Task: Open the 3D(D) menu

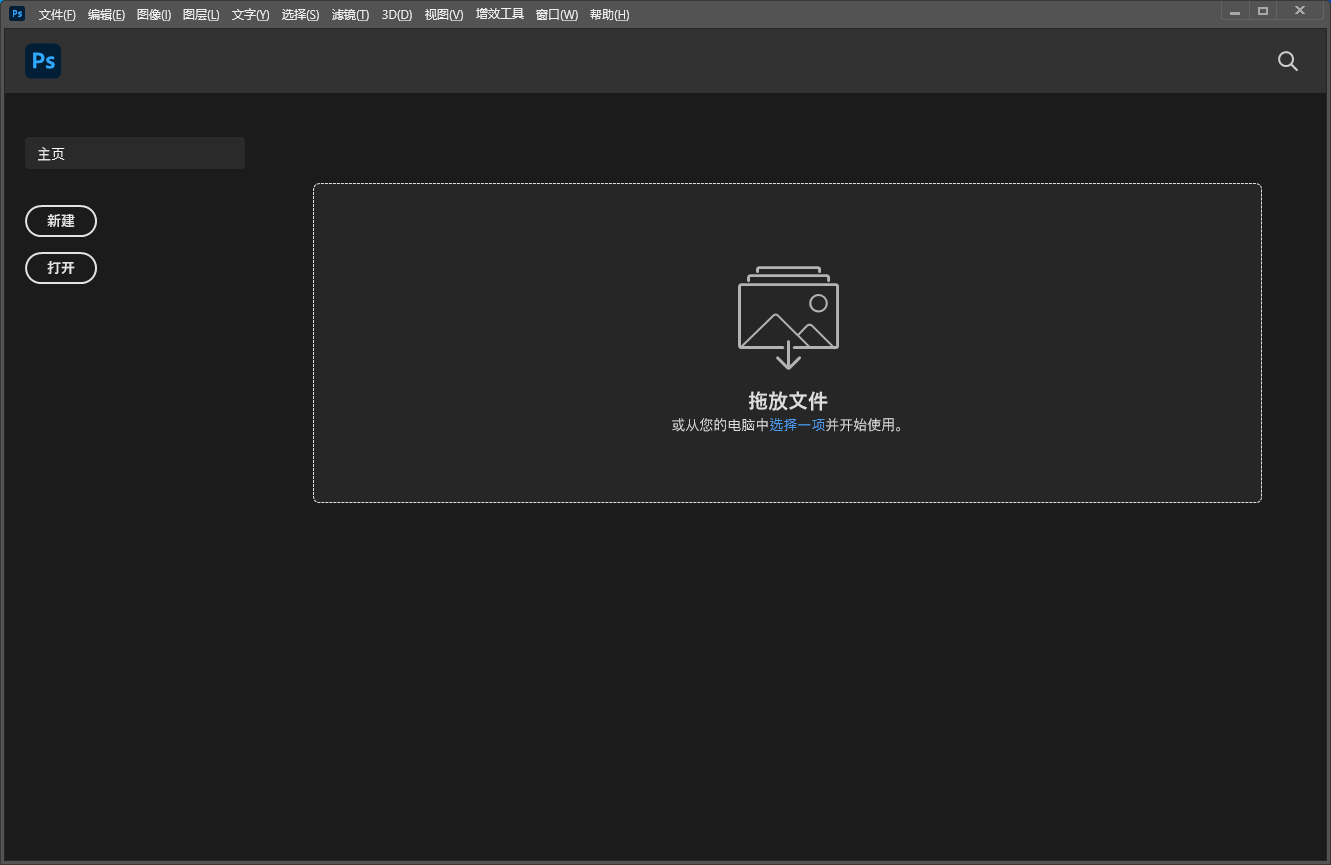Action: (x=397, y=15)
